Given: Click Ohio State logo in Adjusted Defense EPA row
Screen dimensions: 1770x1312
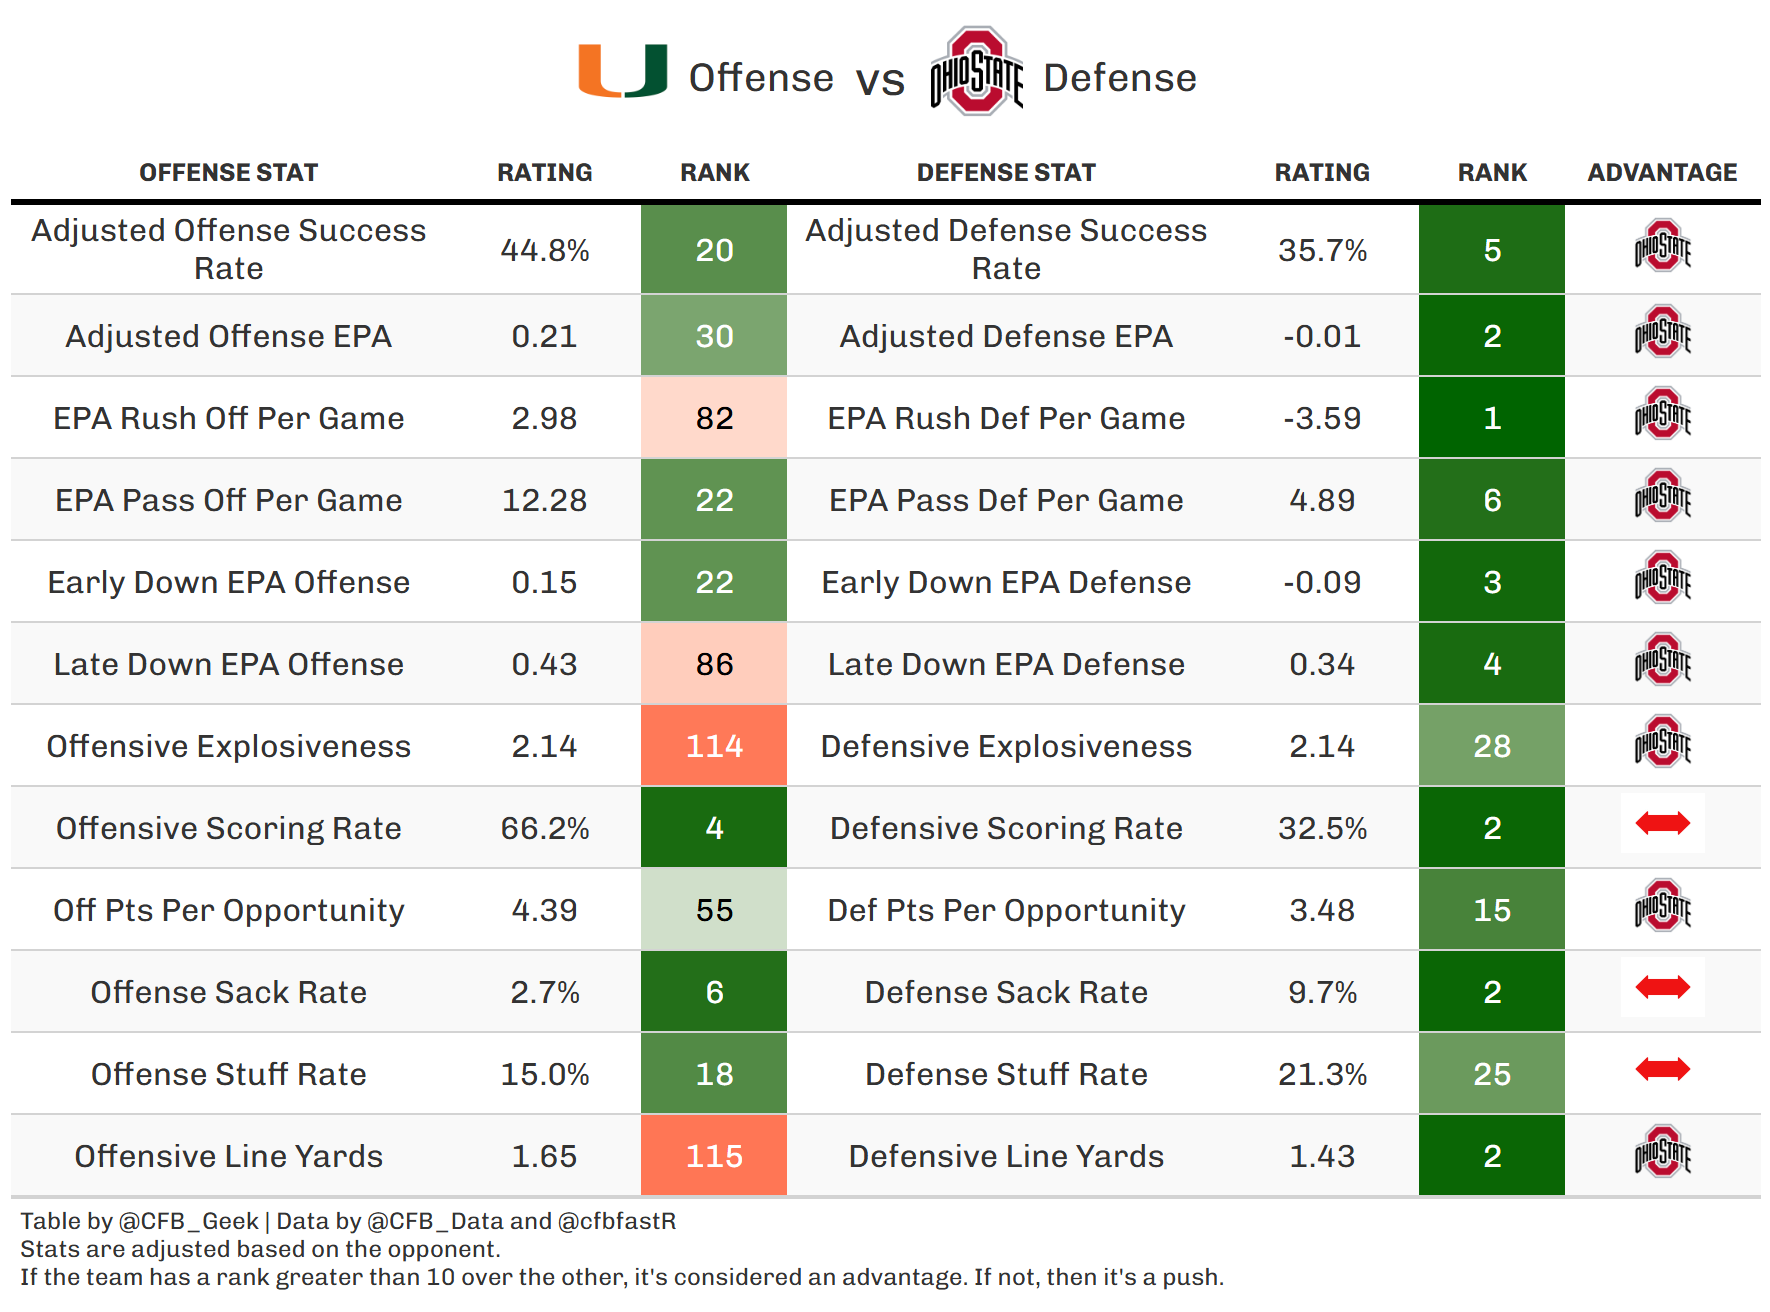Looking at the screenshot, I should coord(1662,333).
